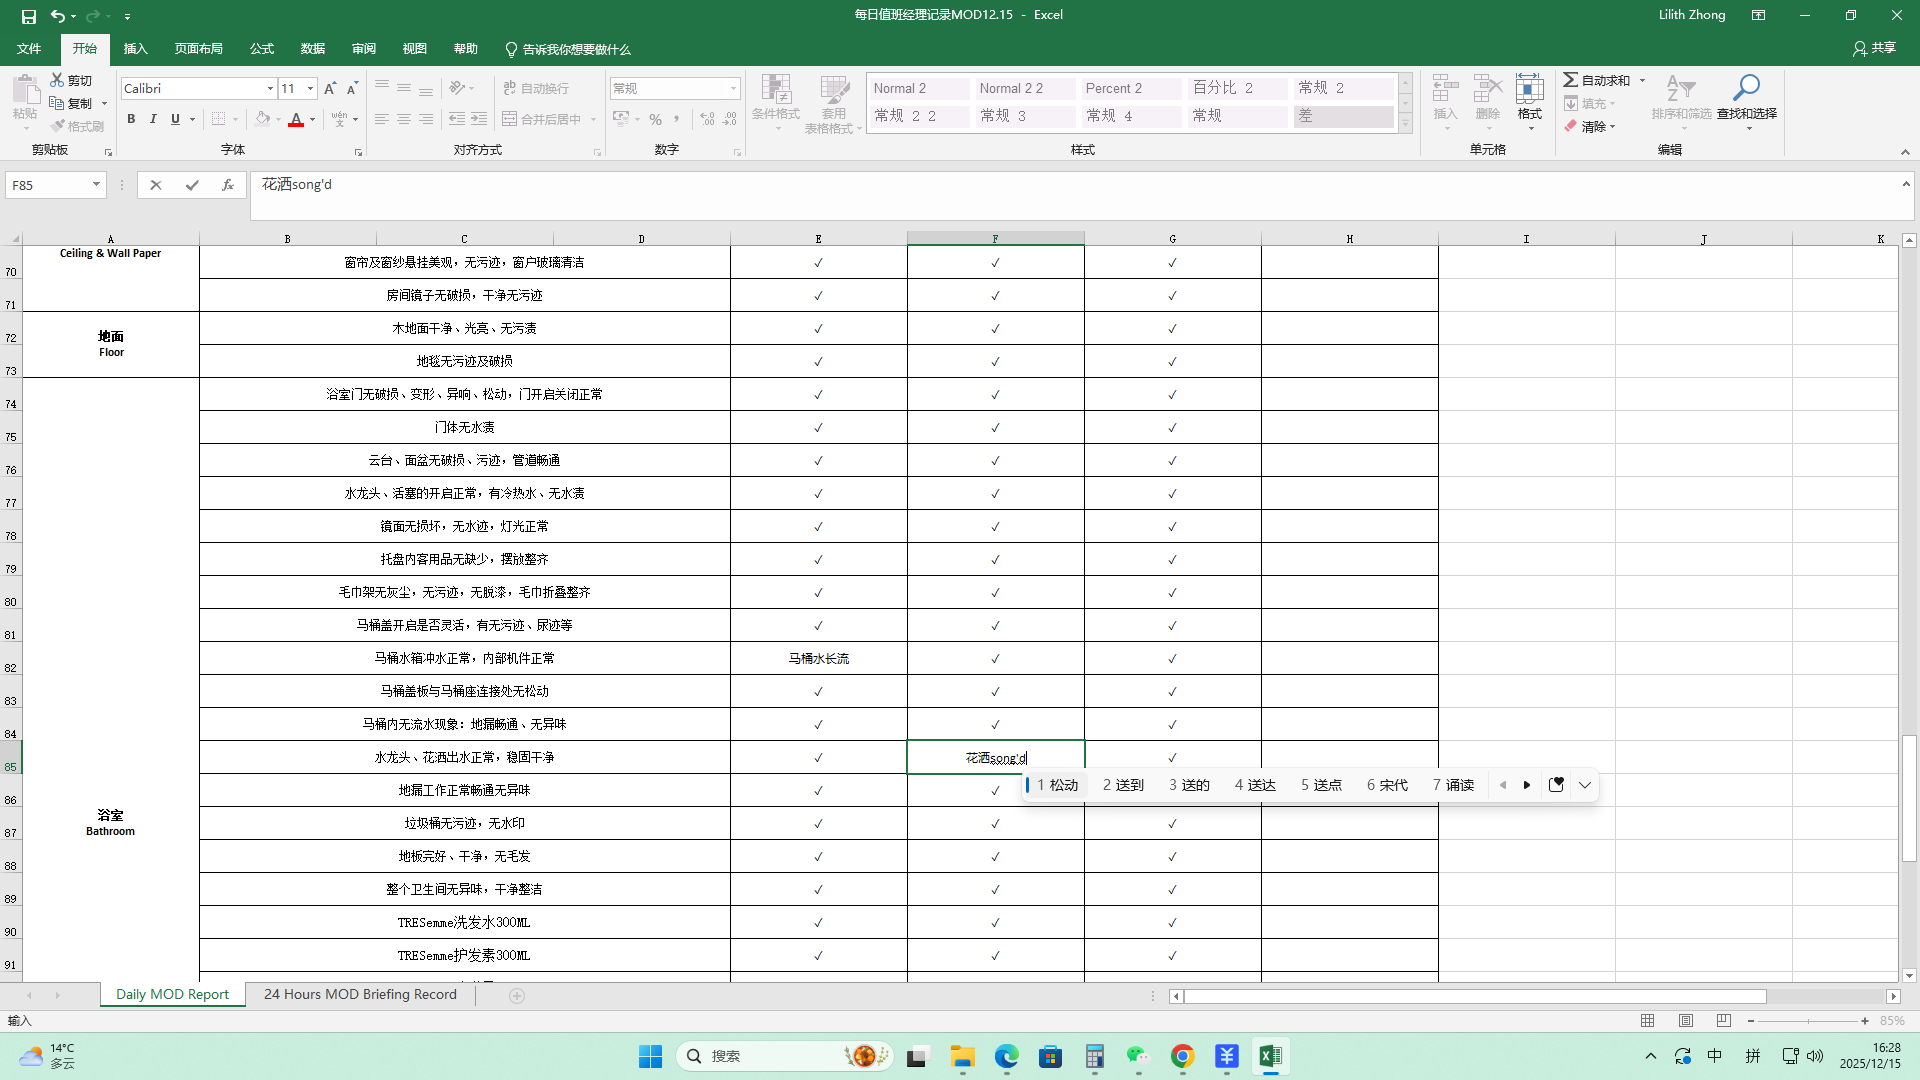Screen dimensions: 1920x1080
Task: Click the confirm entry checkmark icon
Action: (192, 185)
